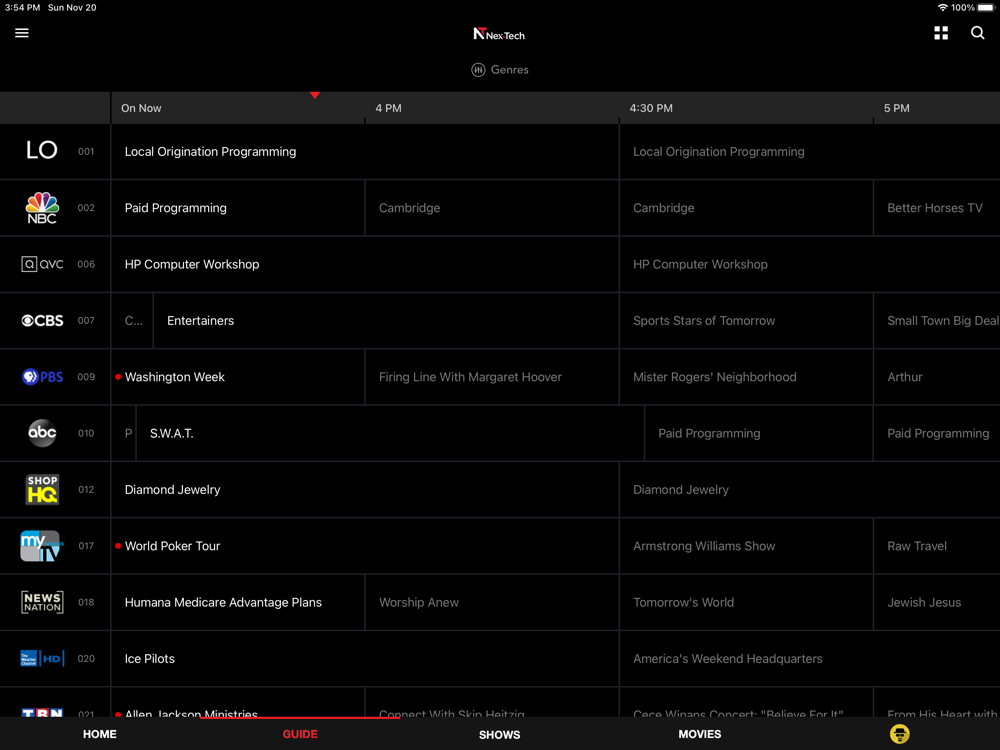Open Sports Stars of Tomorrow
1000x750 pixels.
point(746,321)
